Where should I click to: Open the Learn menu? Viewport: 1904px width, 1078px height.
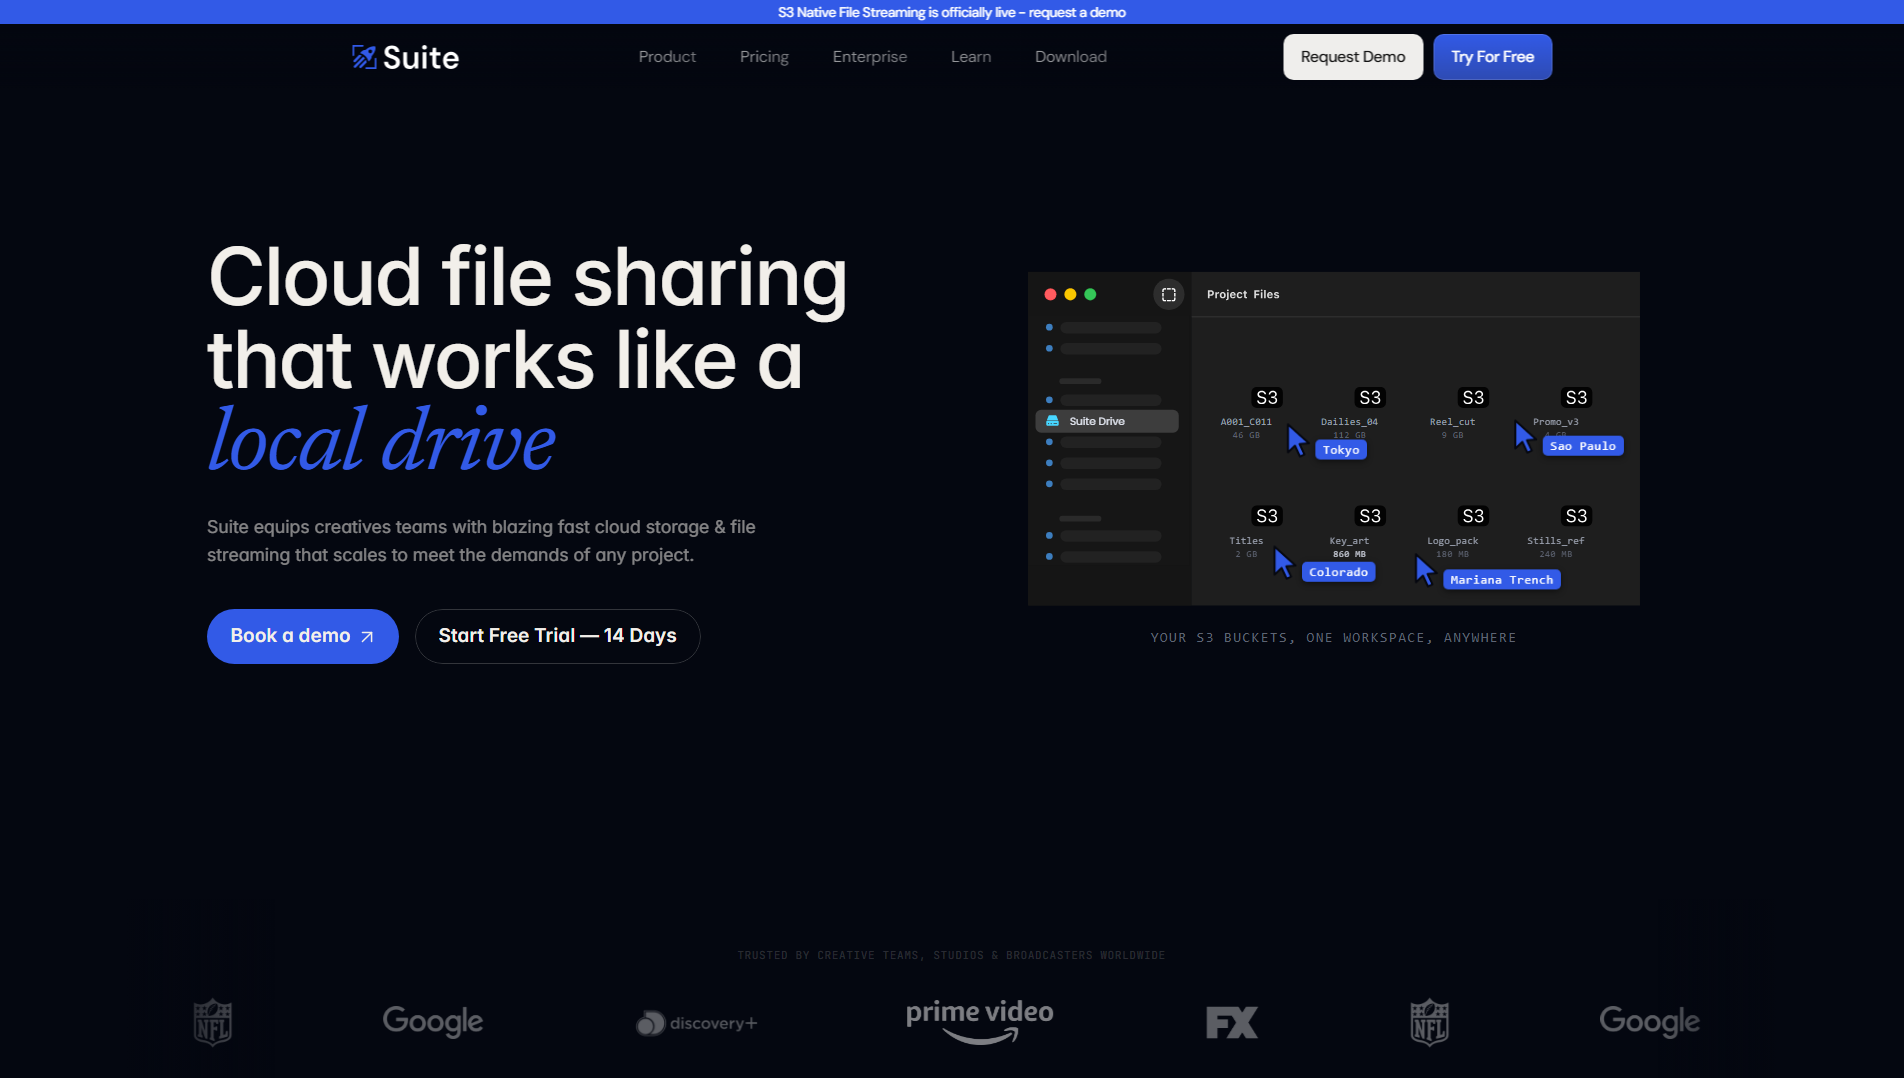[x=971, y=57]
